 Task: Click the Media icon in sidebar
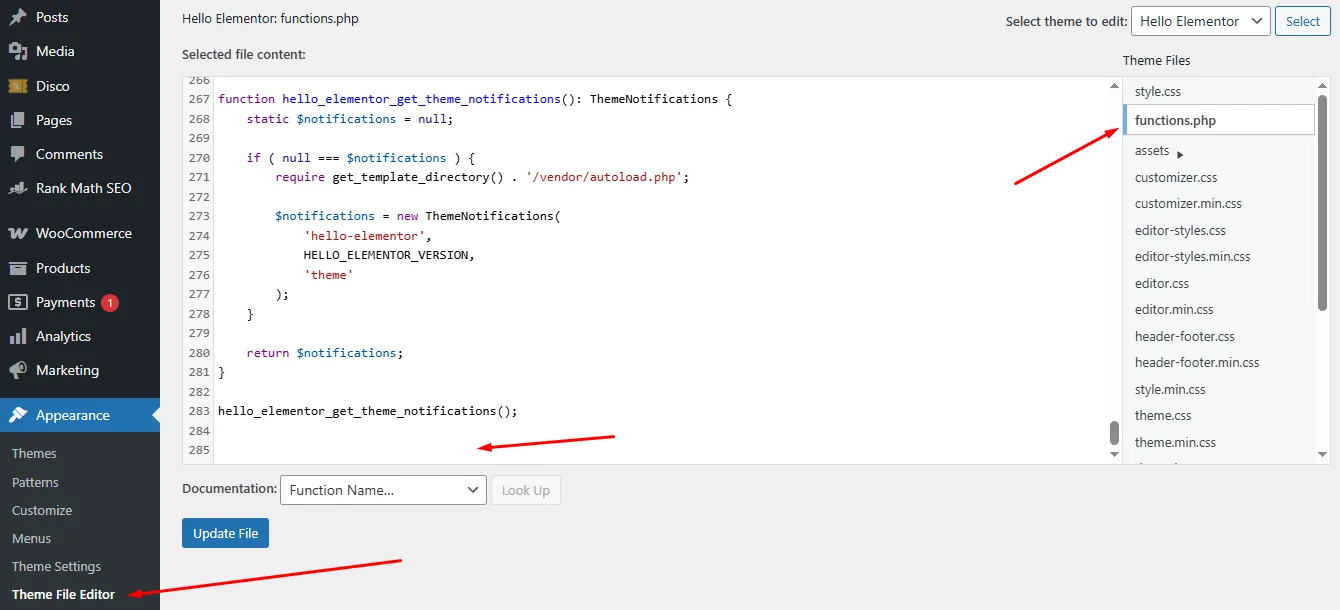point(18,51)
